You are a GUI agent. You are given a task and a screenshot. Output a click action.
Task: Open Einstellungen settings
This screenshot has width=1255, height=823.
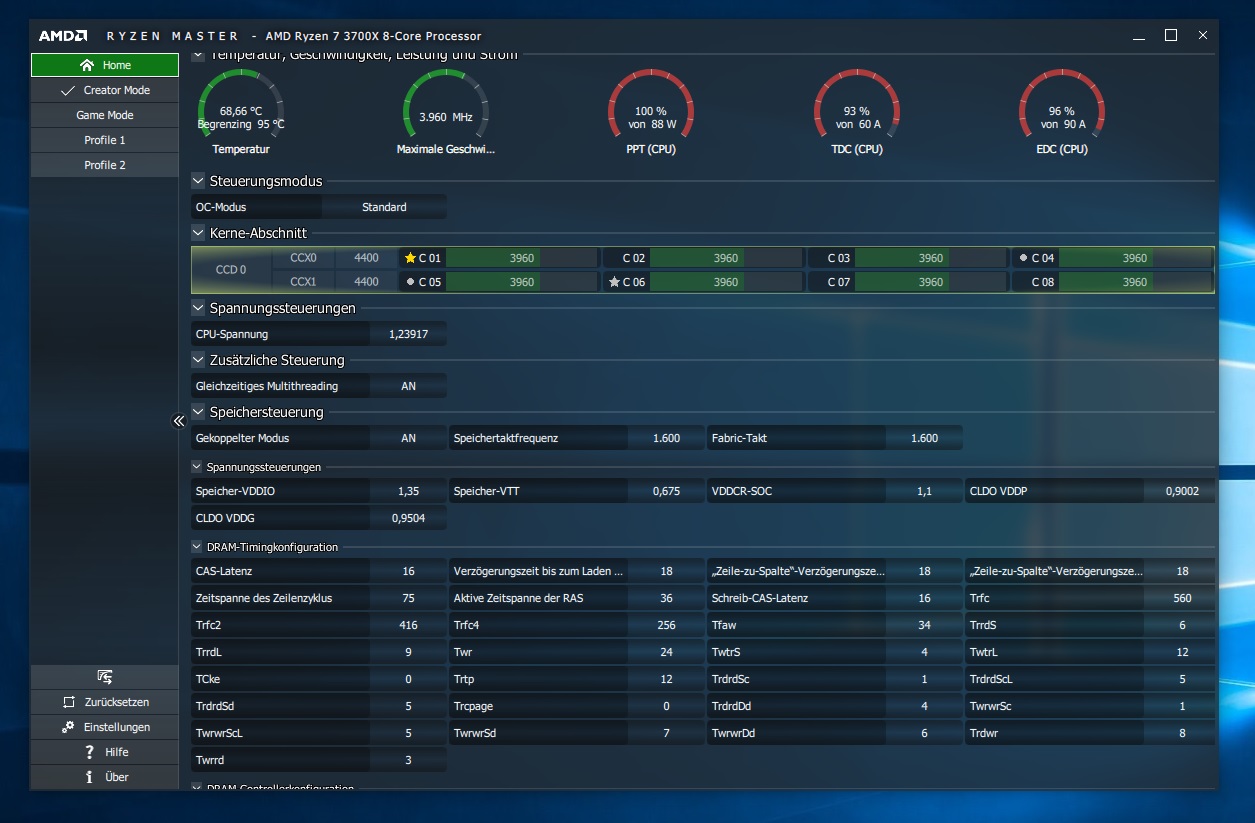pos(105,727)
